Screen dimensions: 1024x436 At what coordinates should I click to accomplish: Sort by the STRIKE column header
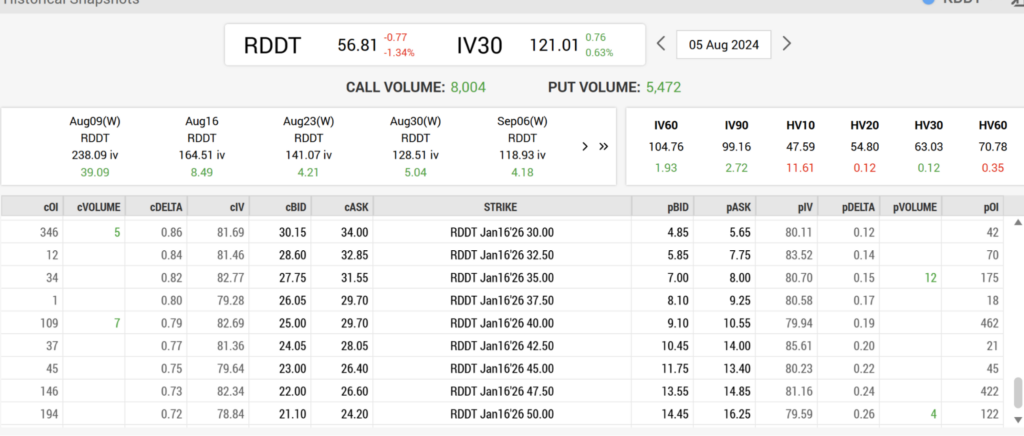click(x=502, y=207)
